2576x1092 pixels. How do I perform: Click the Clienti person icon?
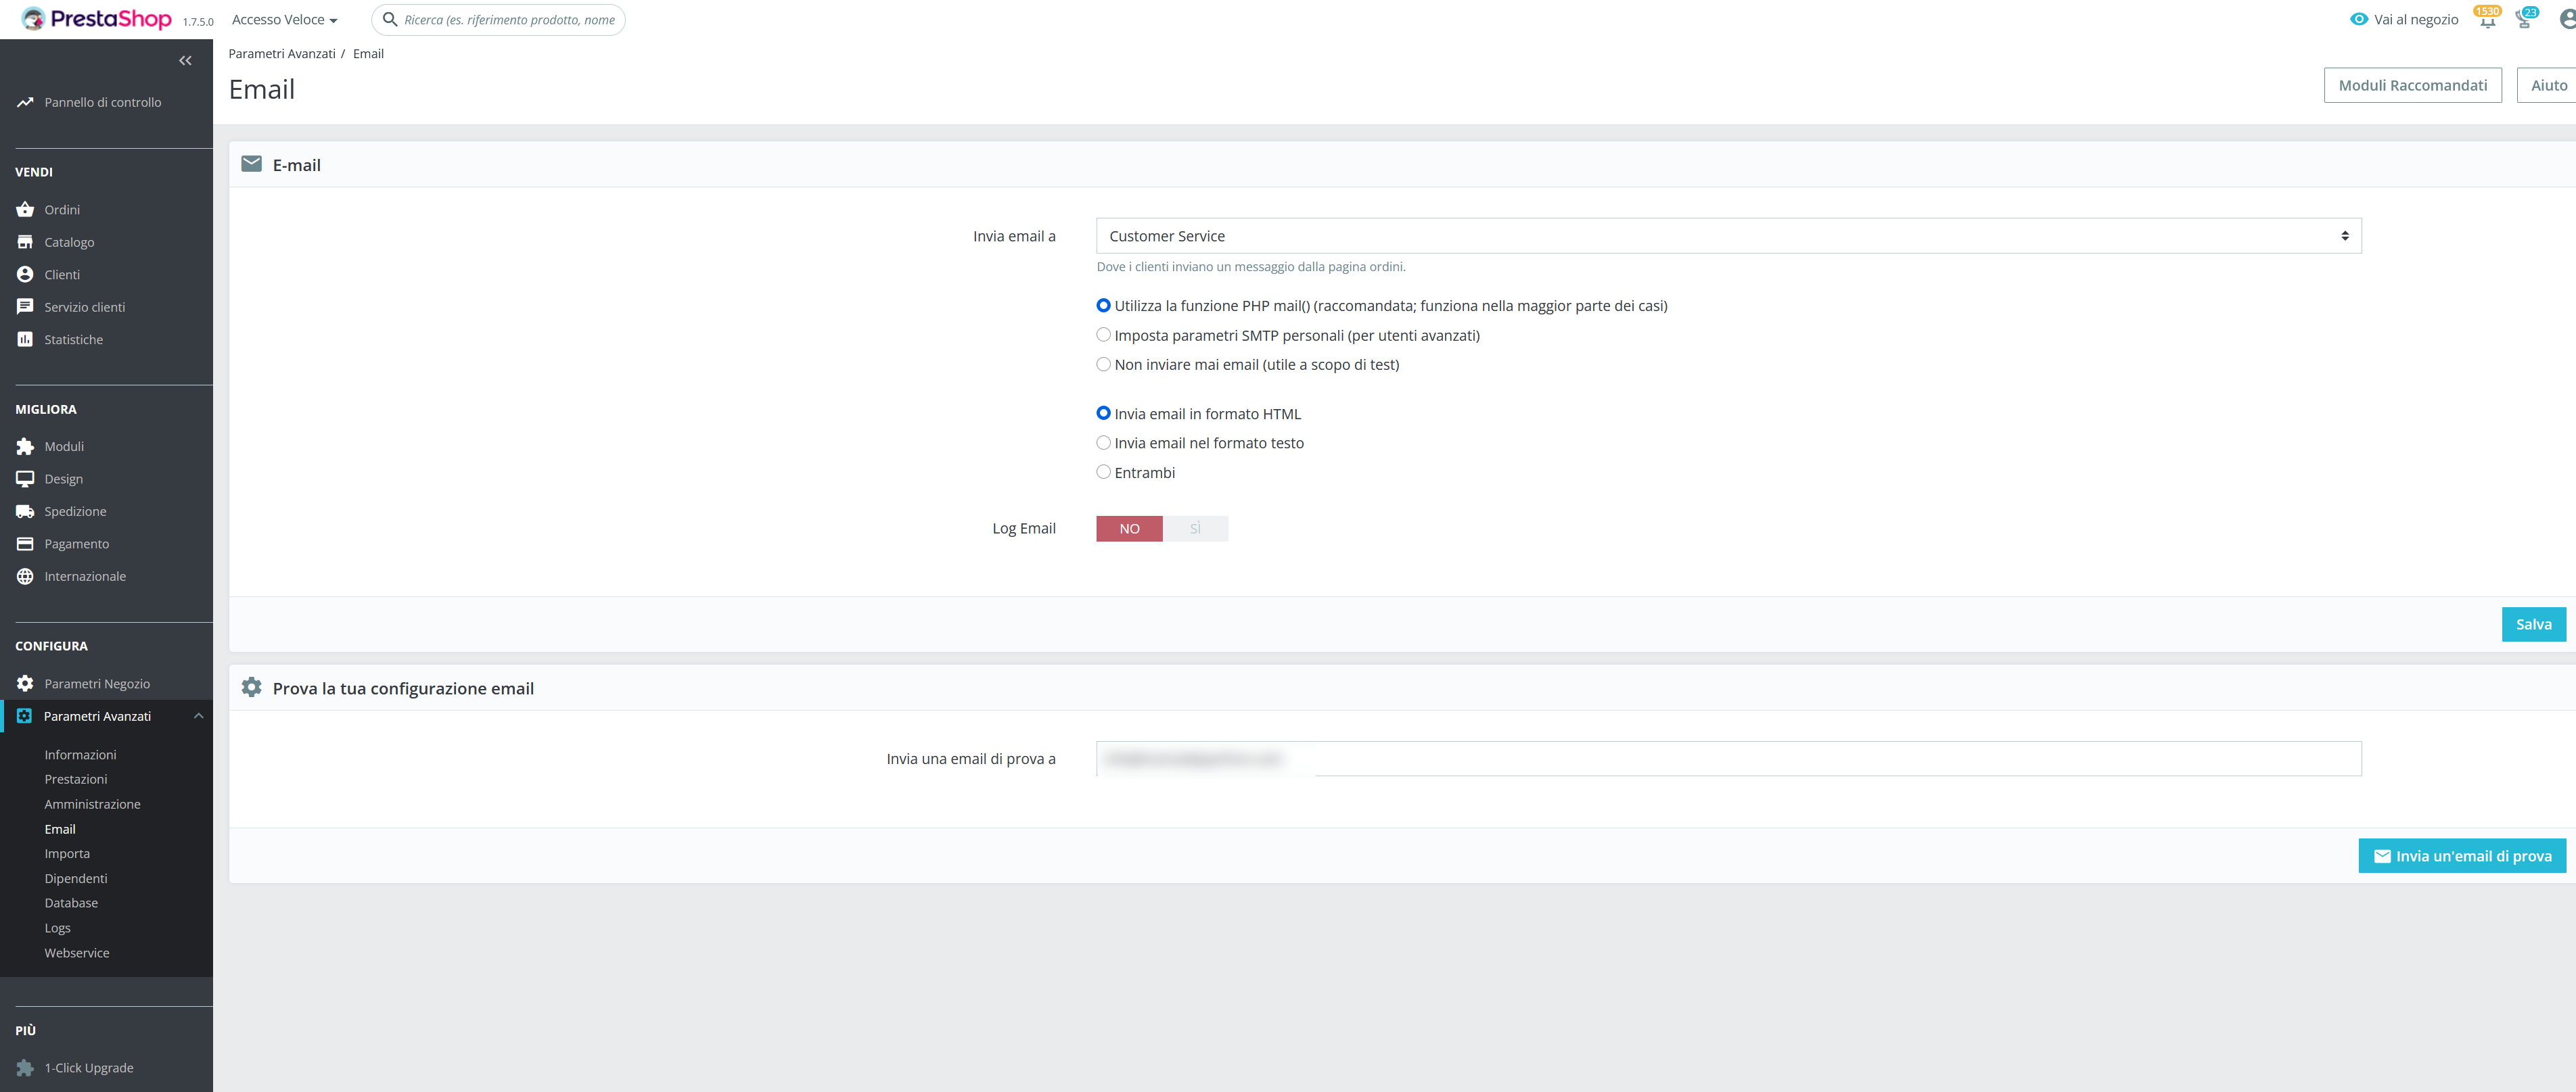coord(25,274)
